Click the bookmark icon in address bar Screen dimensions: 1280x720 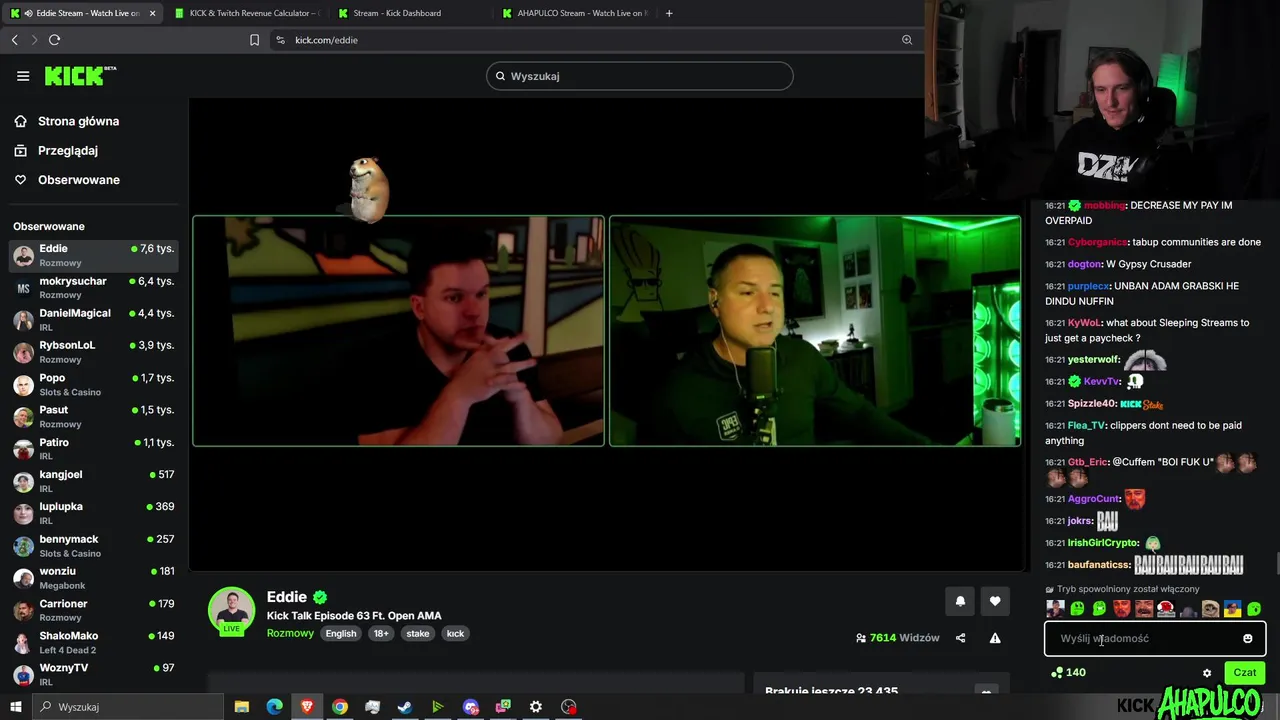pyautogui.click(x=254, y=40)
